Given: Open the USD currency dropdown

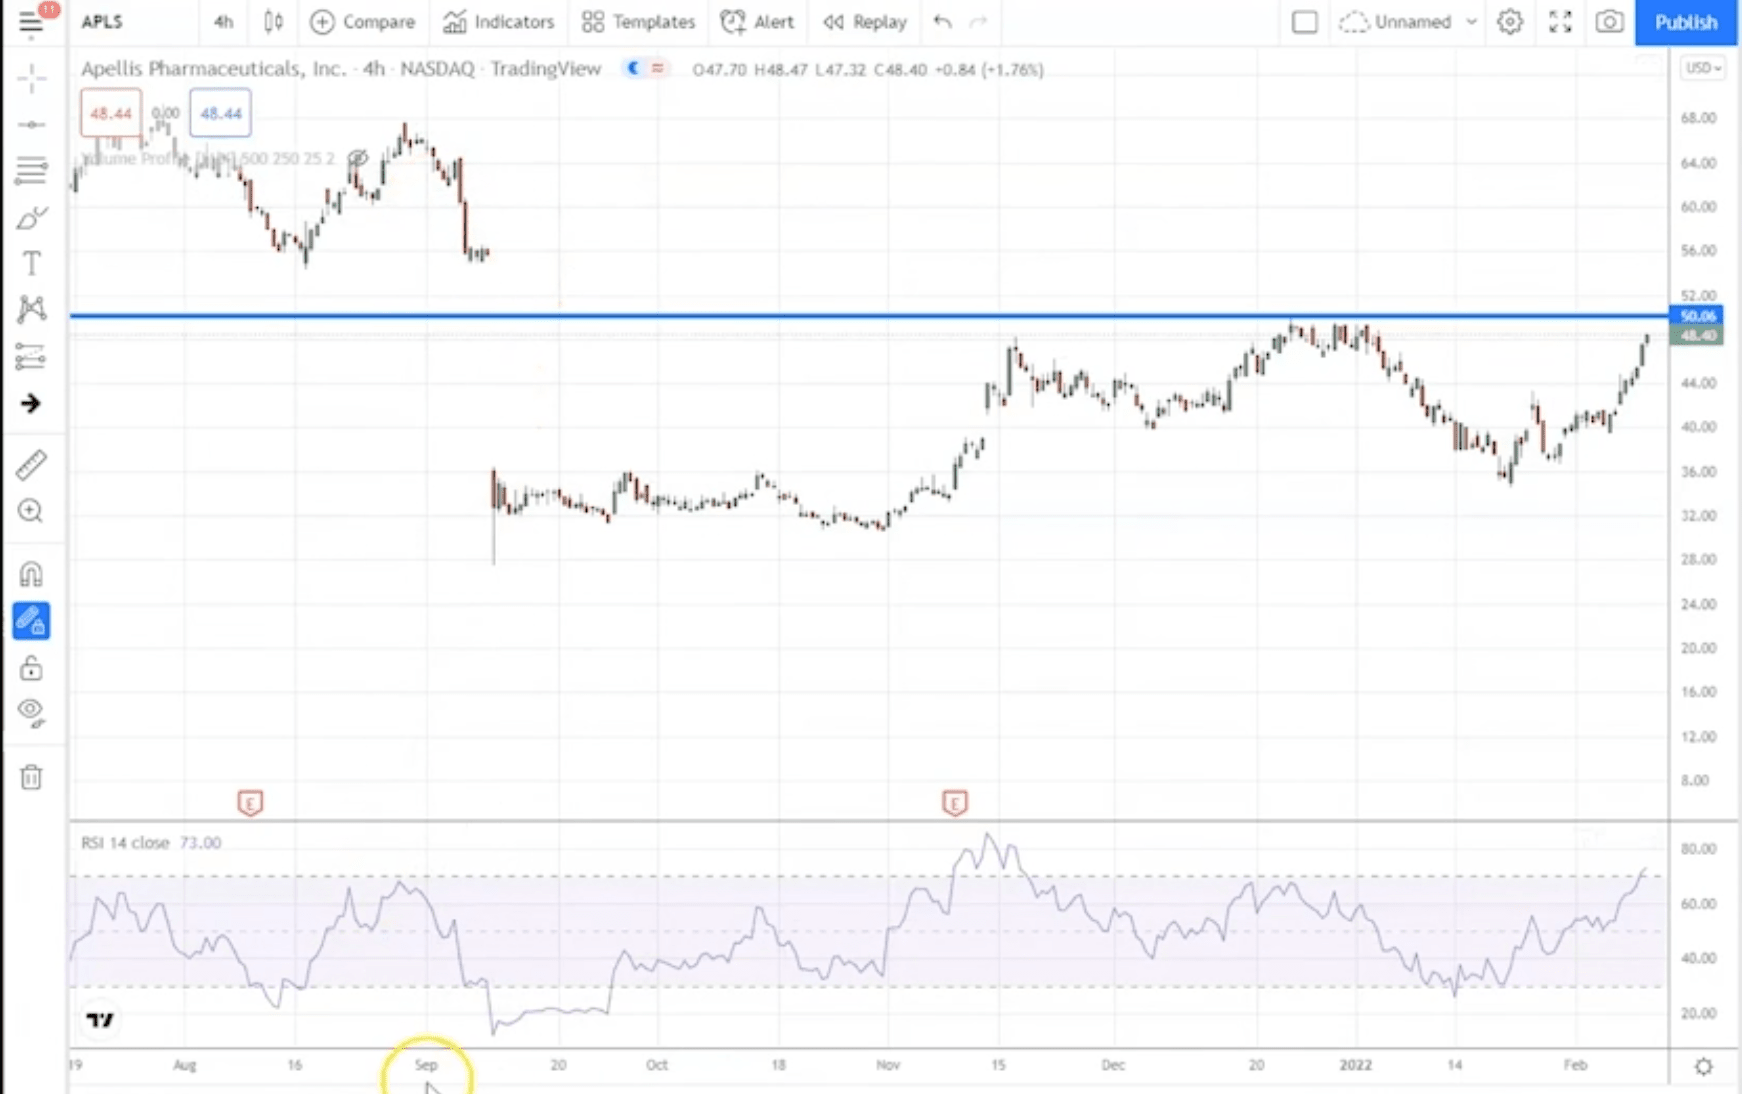Looking at the screenshot, I should coord(1702,68).
